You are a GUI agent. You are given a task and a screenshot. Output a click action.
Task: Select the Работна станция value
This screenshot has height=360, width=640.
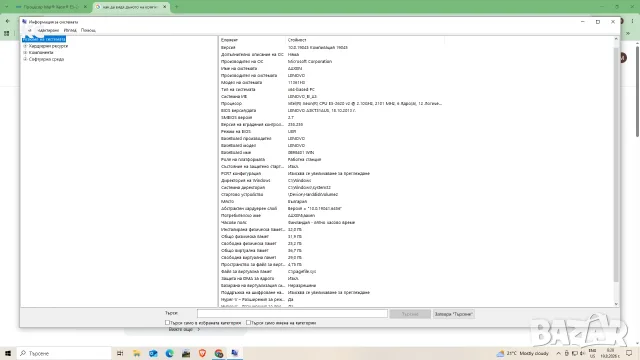(x=304, y=160)
